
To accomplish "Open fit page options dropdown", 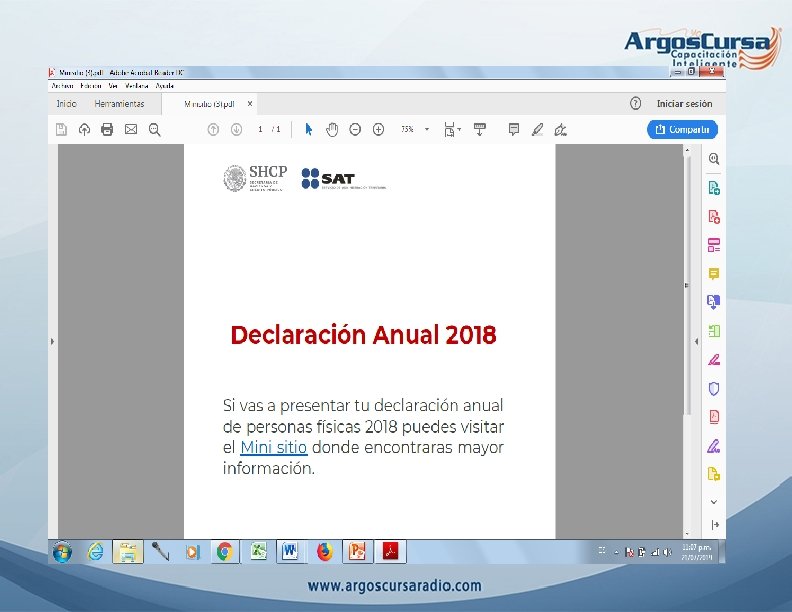I will [452, 130].
